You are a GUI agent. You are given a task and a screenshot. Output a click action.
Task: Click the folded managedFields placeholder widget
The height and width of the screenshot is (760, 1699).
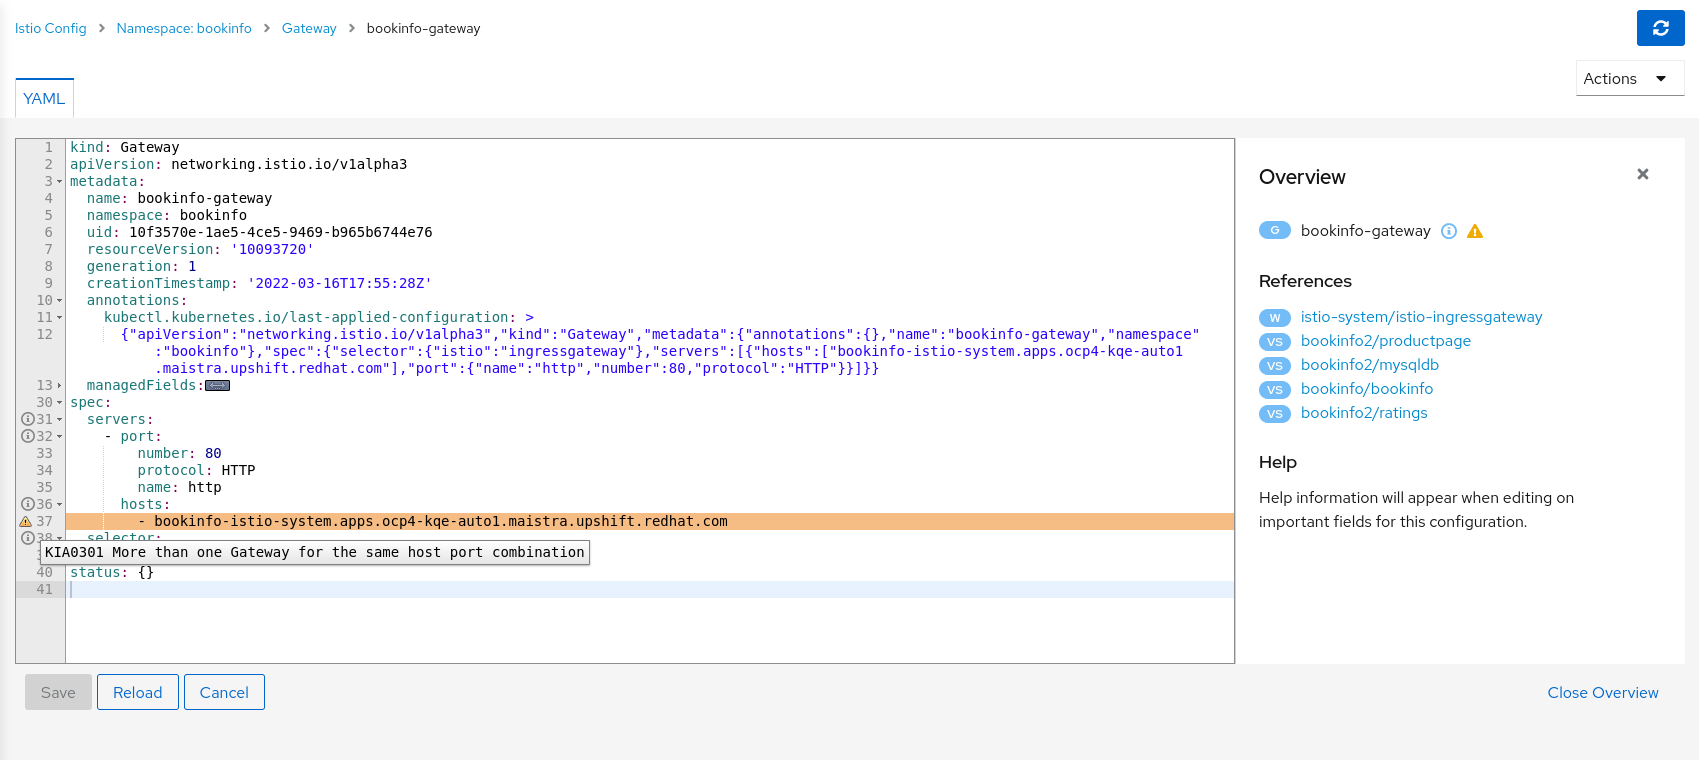pos(217,385)
